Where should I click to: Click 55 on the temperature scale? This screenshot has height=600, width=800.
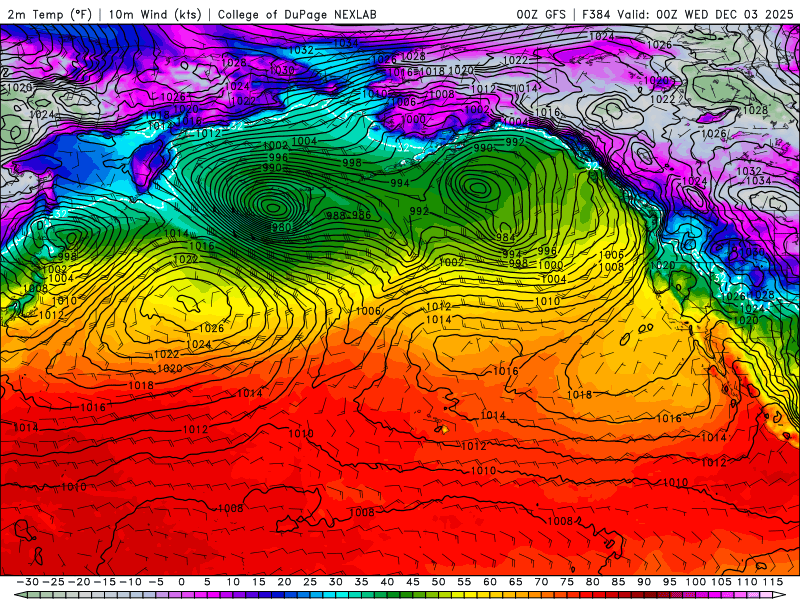(464, 582)
